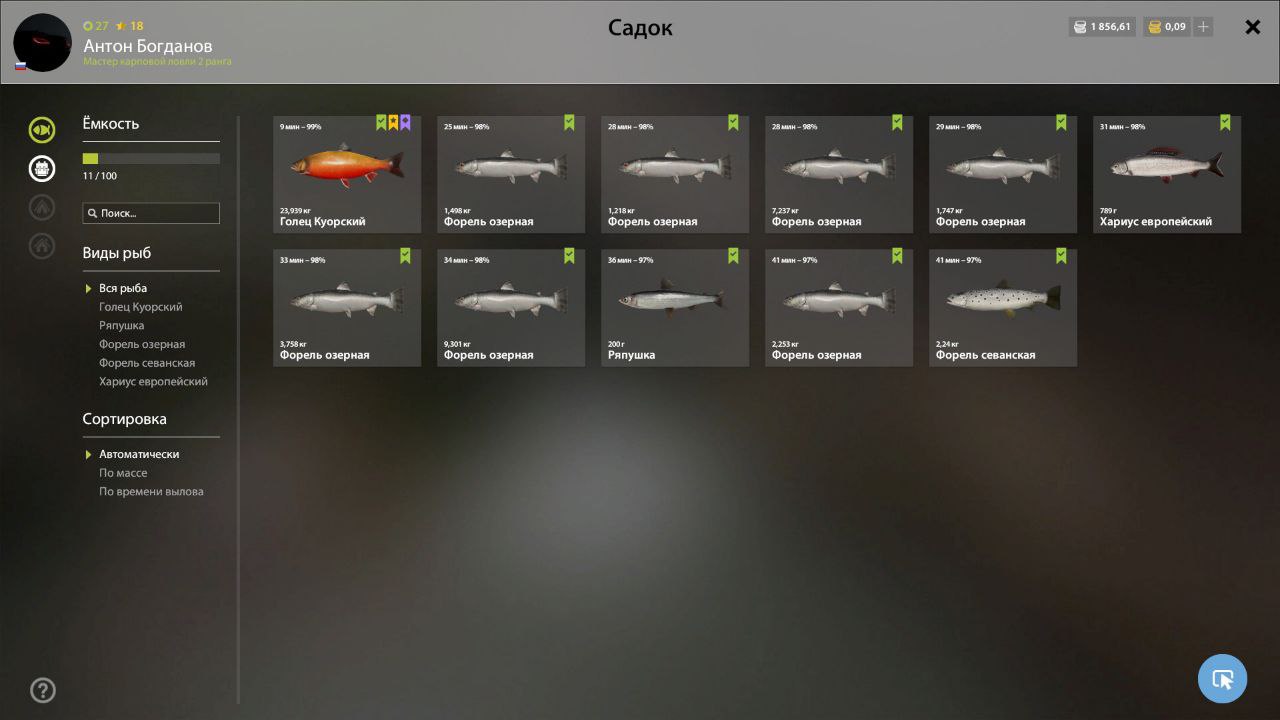Image resolution: width=1280 pixels, height=720 pixels.
Task: Select Вся рыба filter
Action: point(123,288)
